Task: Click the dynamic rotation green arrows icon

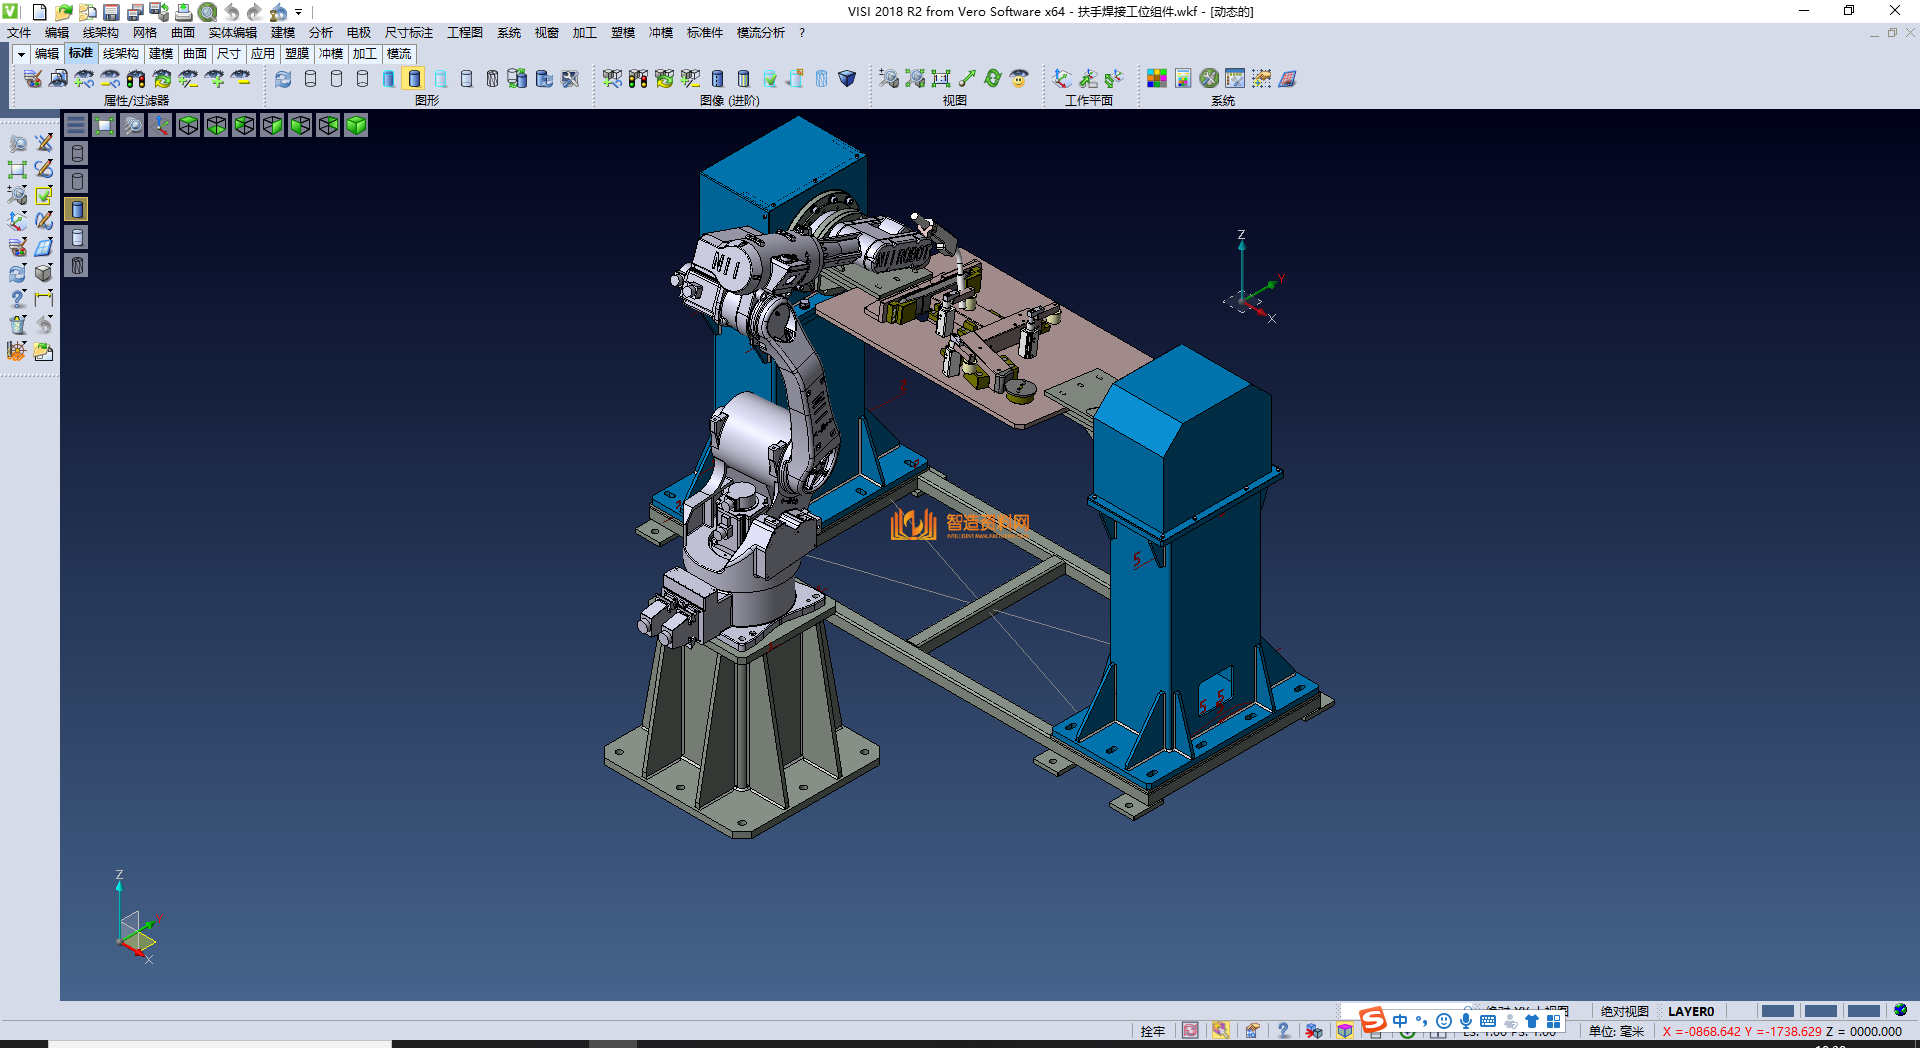Action: click(993, 78)
